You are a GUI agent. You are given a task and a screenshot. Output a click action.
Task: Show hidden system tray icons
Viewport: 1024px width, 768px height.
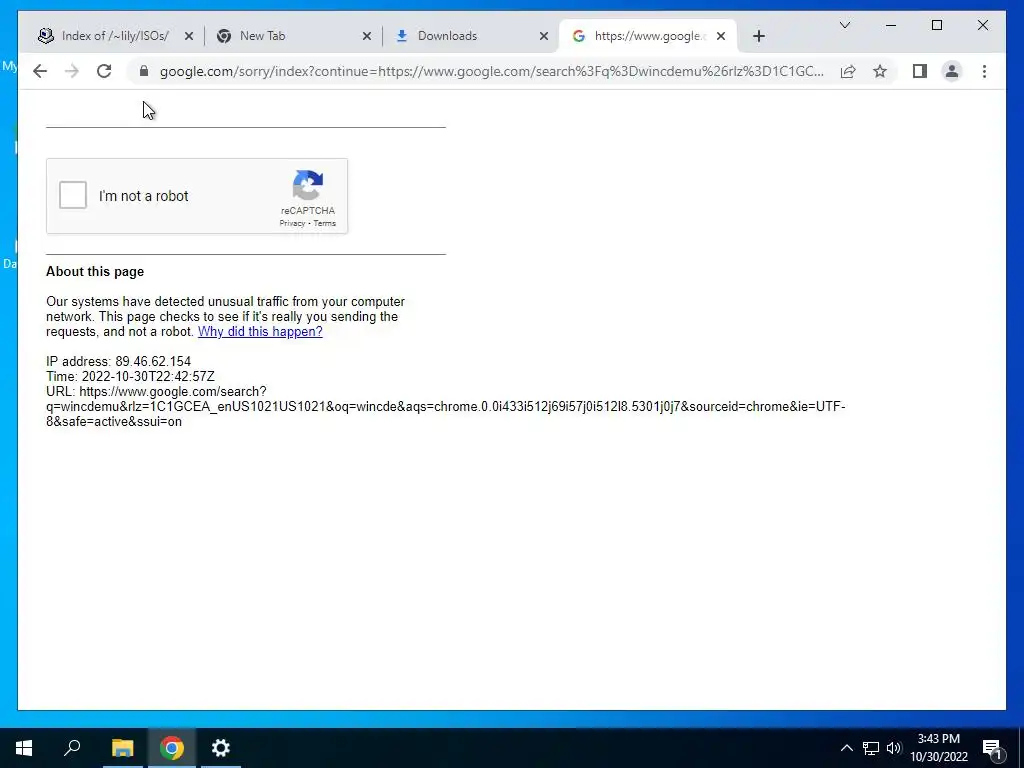click(x=846, y=748)
